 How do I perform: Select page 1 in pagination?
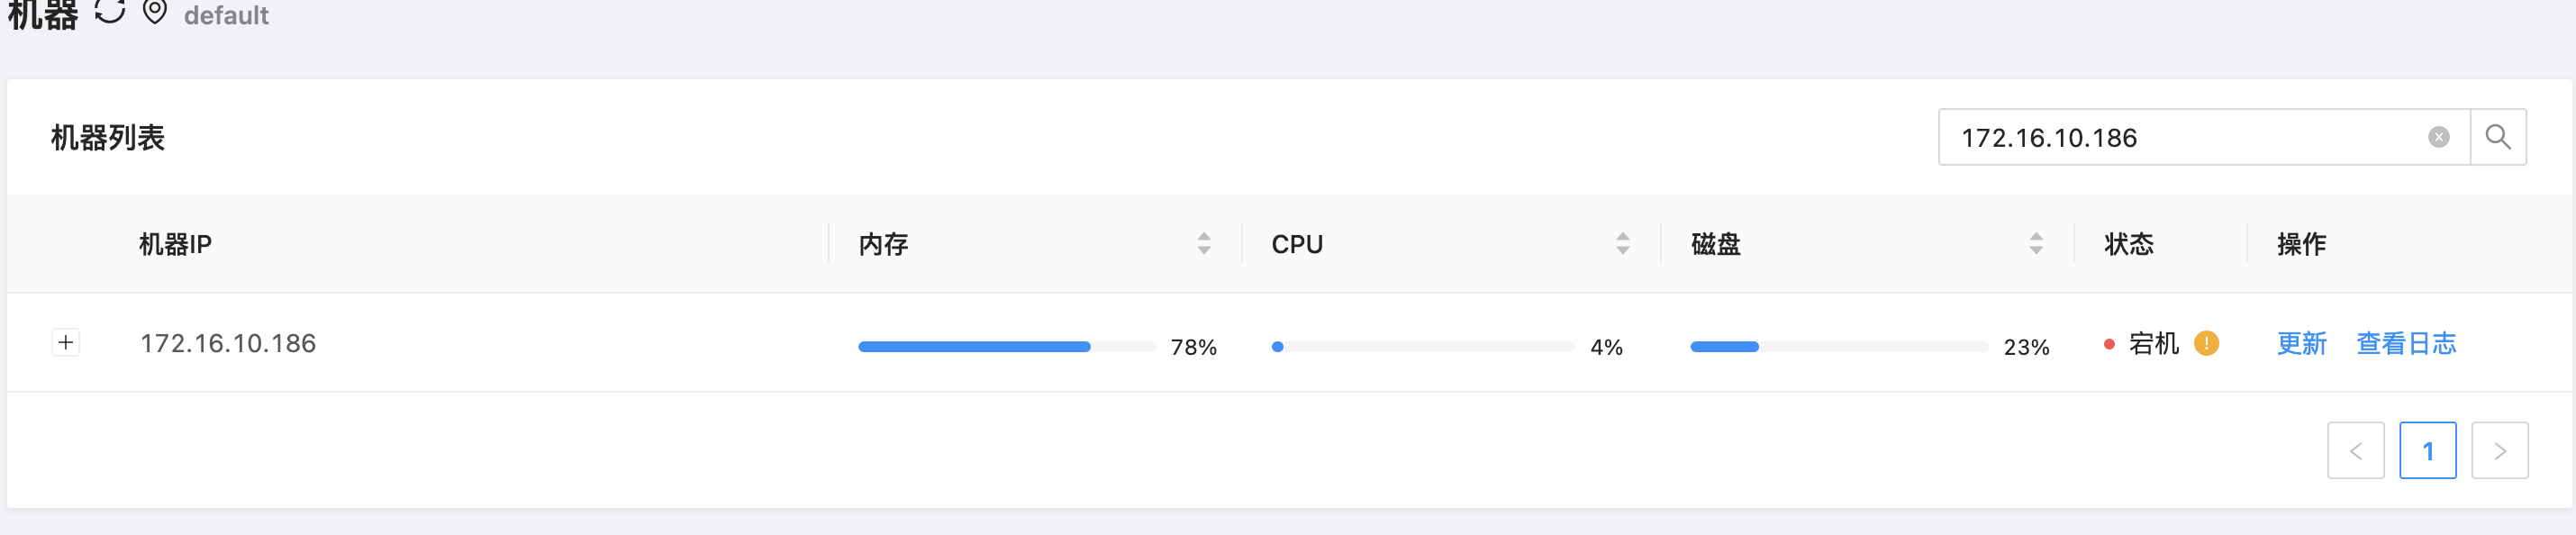point(2427,451)
